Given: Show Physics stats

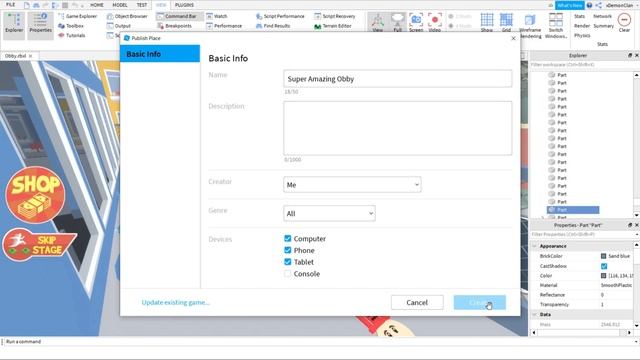Looking at the screenshot, I should [582, 36].
